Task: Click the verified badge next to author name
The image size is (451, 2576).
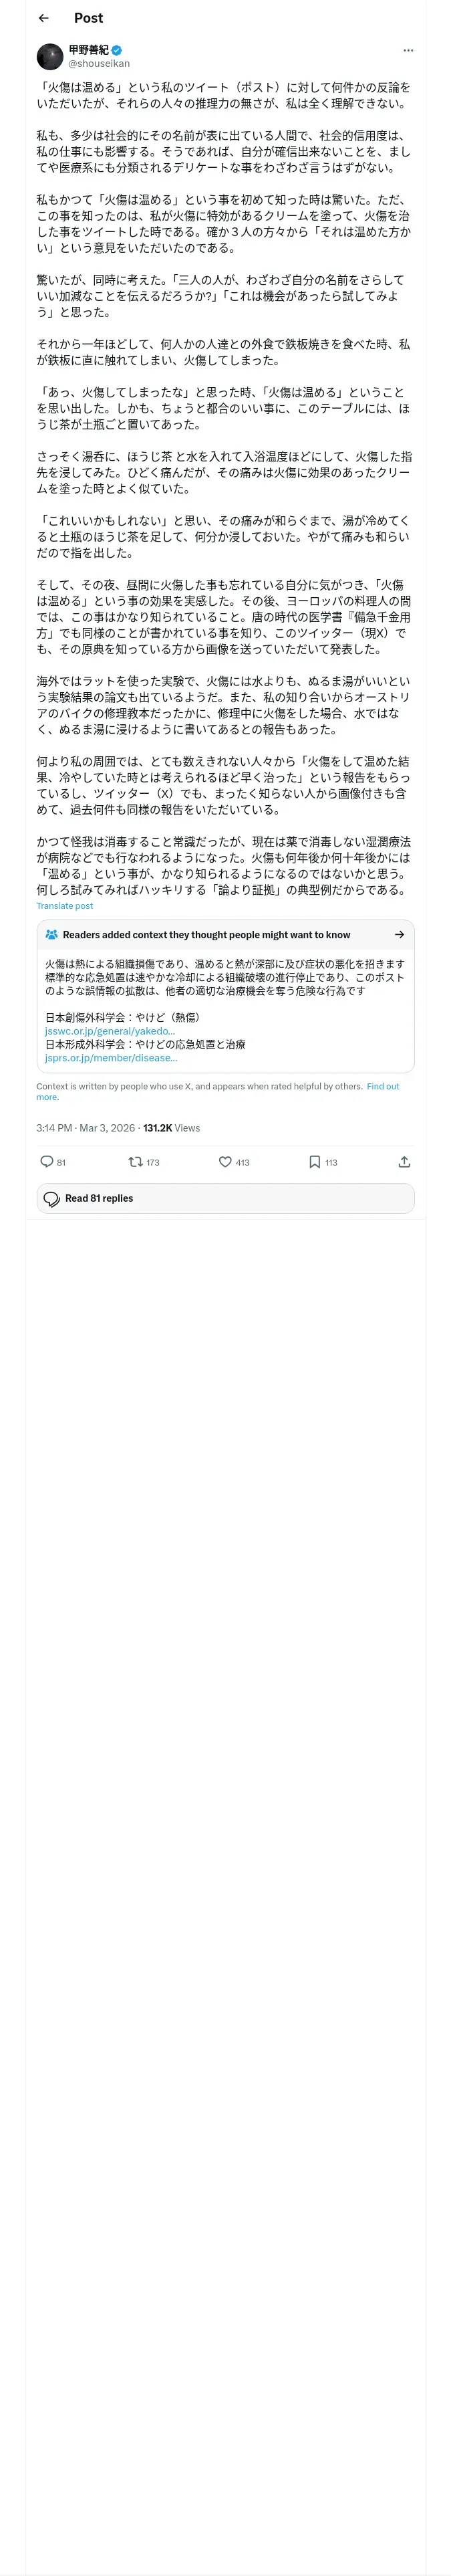Action: click(x=117, y=50)
